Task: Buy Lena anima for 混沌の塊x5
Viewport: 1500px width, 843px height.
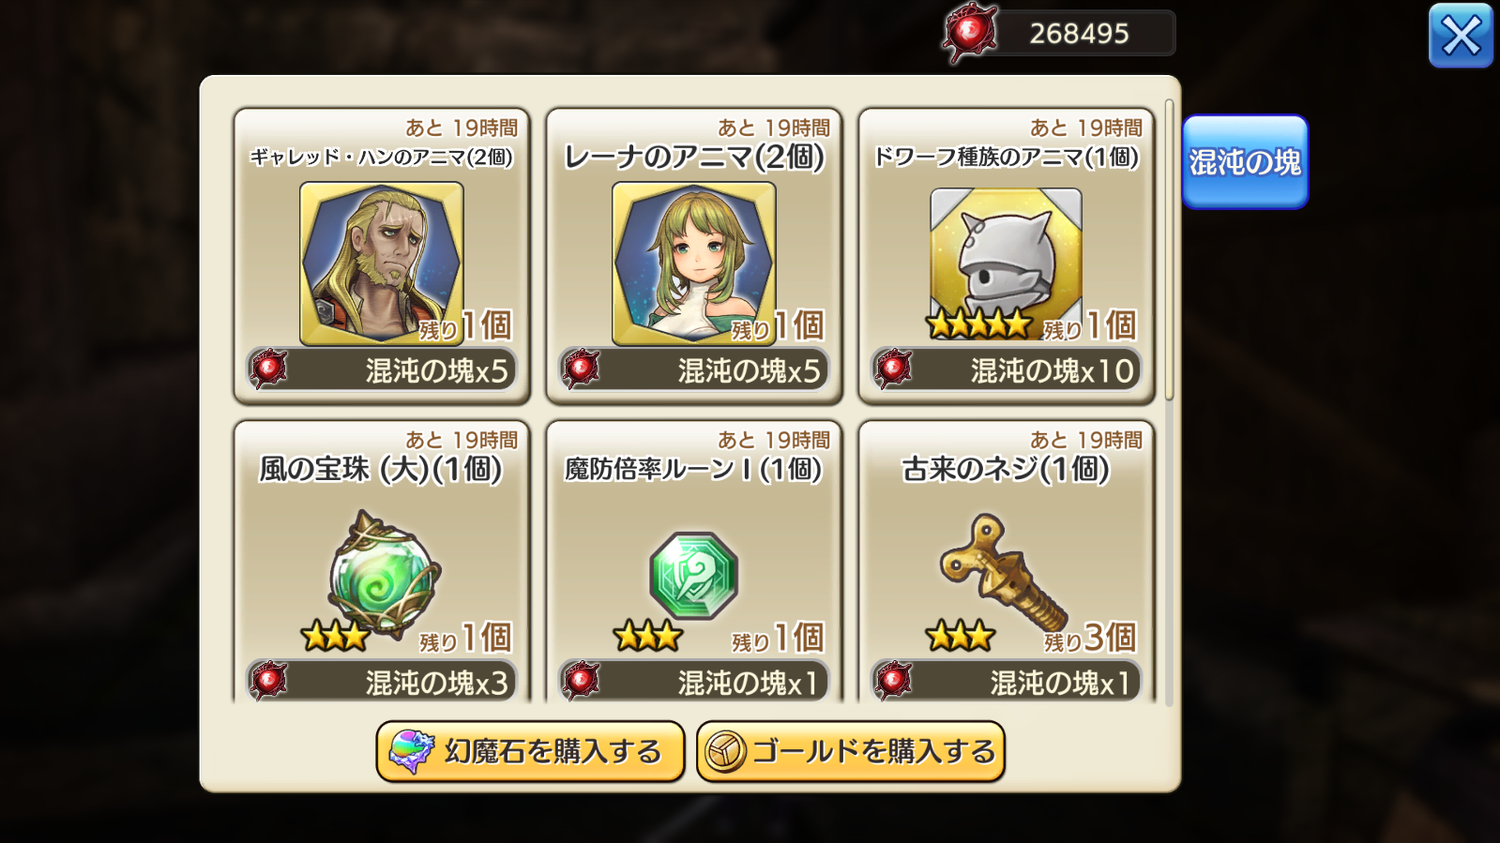Action: 694,370
